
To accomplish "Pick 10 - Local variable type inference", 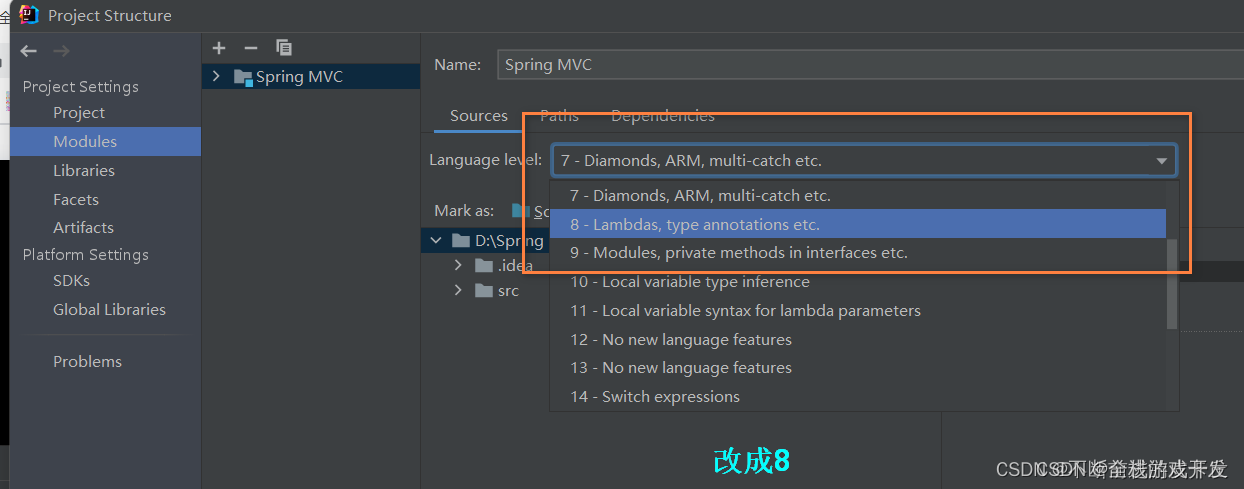I will (x=858, y=282).
